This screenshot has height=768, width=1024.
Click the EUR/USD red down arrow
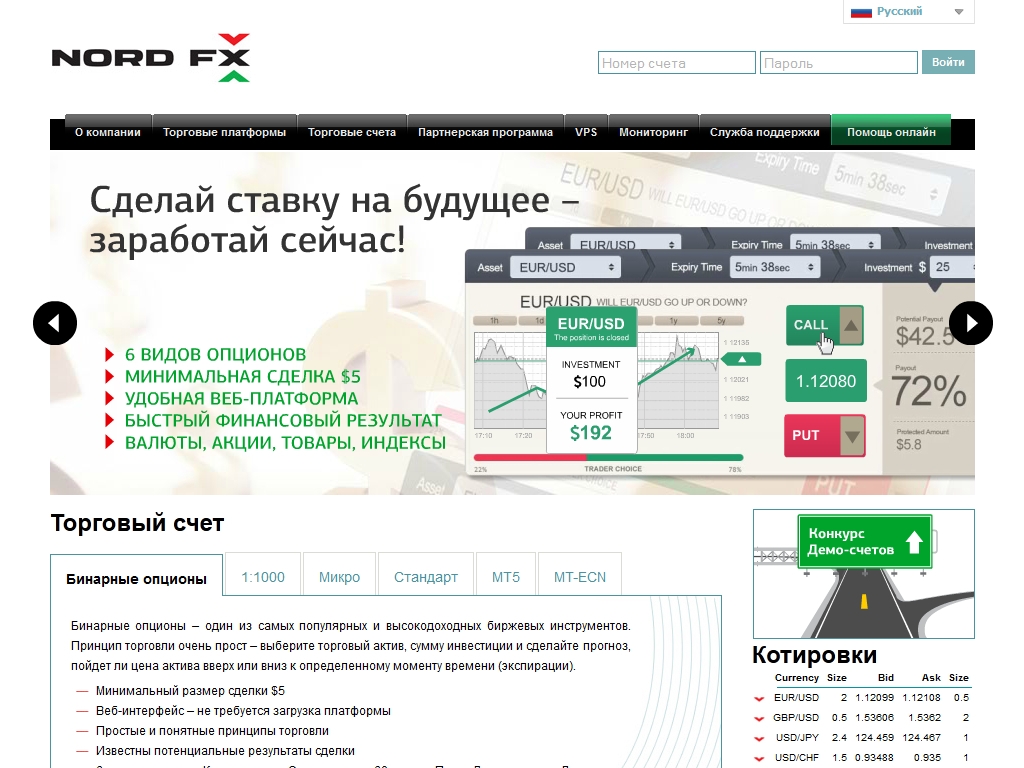pos(759,699)
